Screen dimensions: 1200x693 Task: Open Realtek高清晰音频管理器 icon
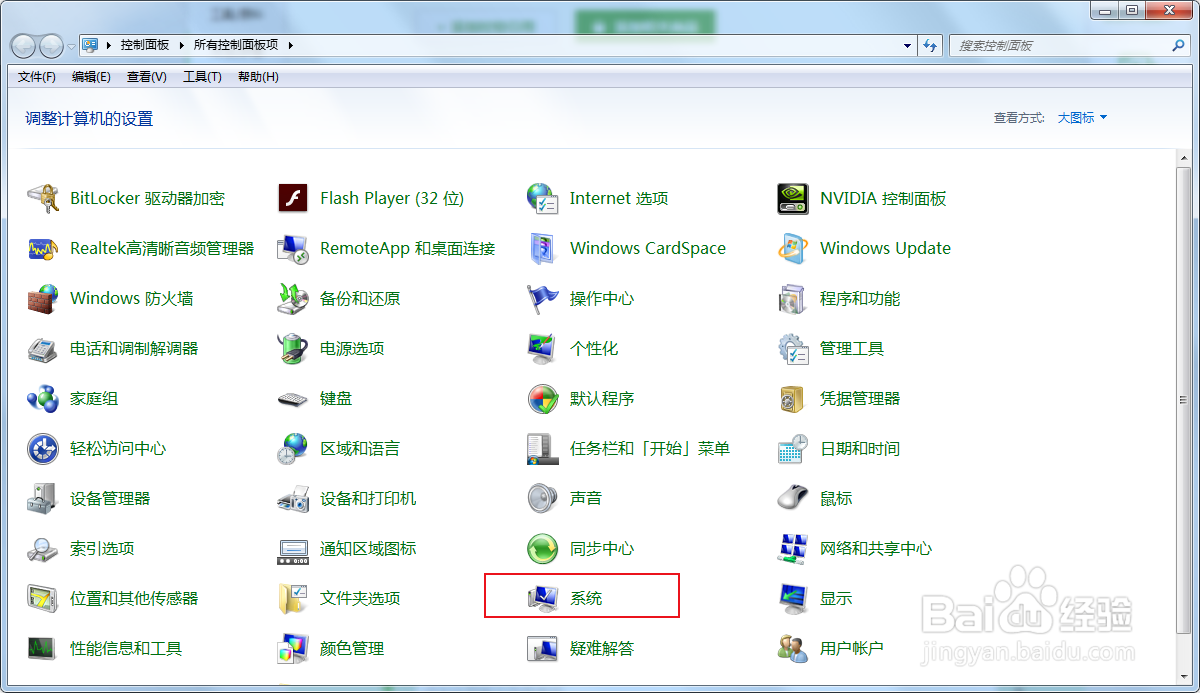click(x=43, y=248)
